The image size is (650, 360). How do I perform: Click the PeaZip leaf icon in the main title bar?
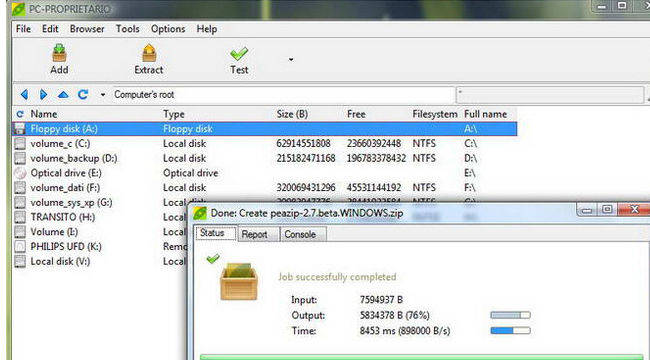(x=19, y=9)
